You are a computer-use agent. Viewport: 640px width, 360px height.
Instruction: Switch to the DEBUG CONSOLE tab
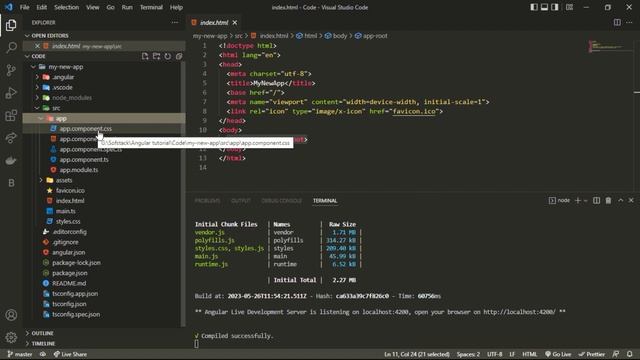282,201
